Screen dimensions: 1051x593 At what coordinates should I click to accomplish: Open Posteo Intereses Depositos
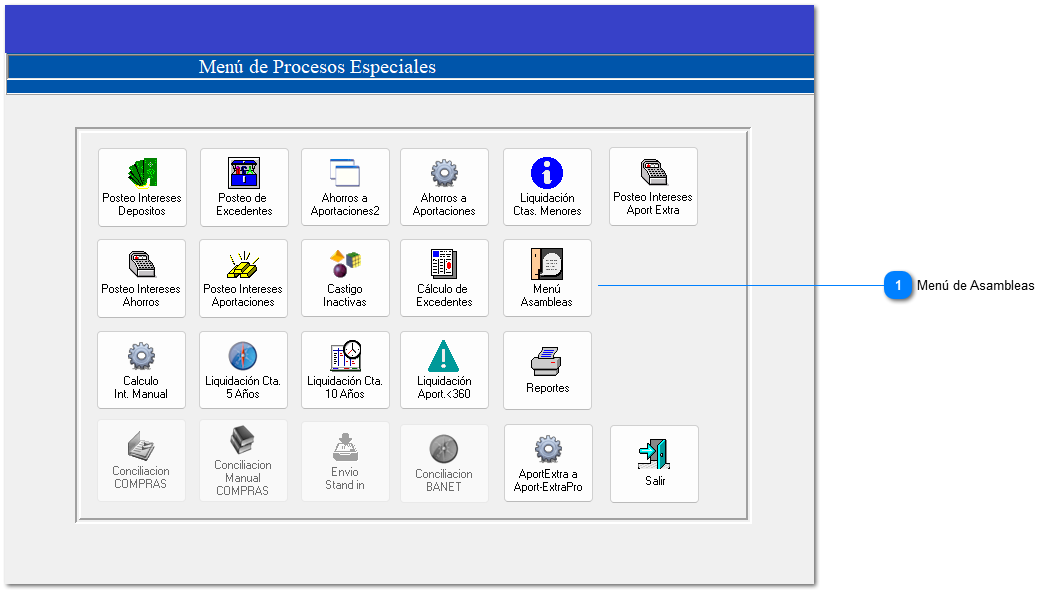(x=142, y=187)
